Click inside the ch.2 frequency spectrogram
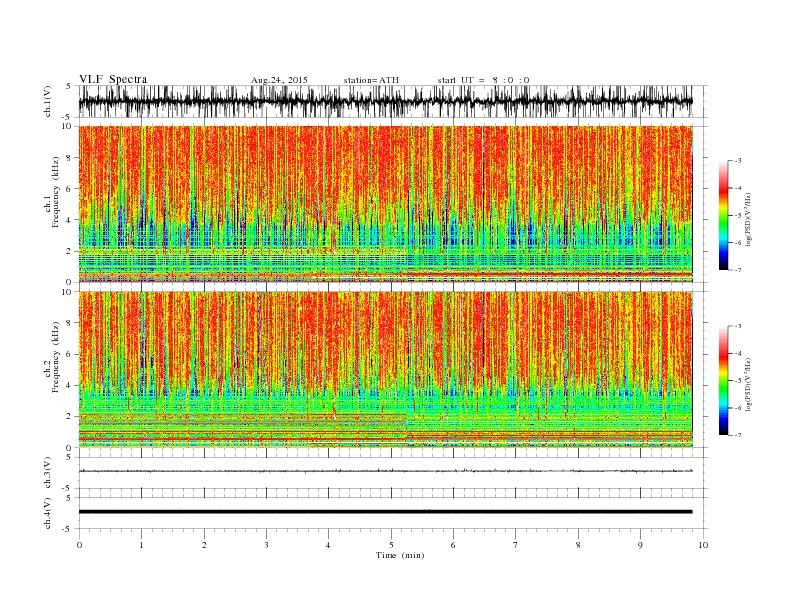The width and height of the screenshot is (792, 612). (385, 369)
